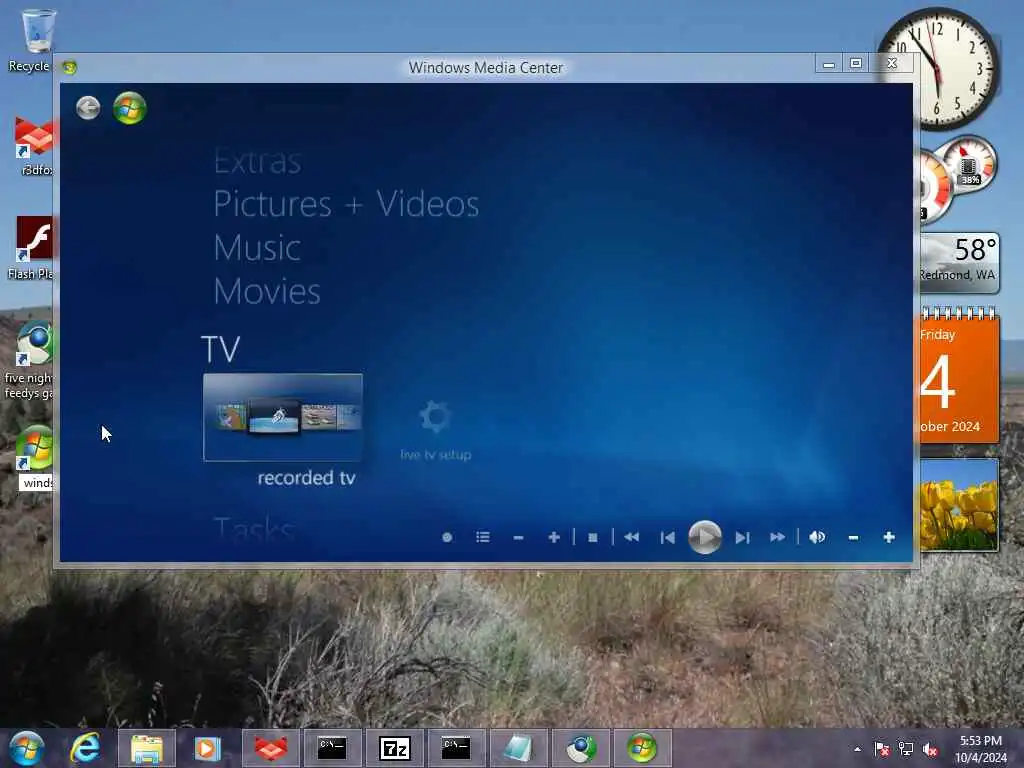The image size is (1024, 768).
Task: Open the network tray icon
Action: [x=906, y=749]
